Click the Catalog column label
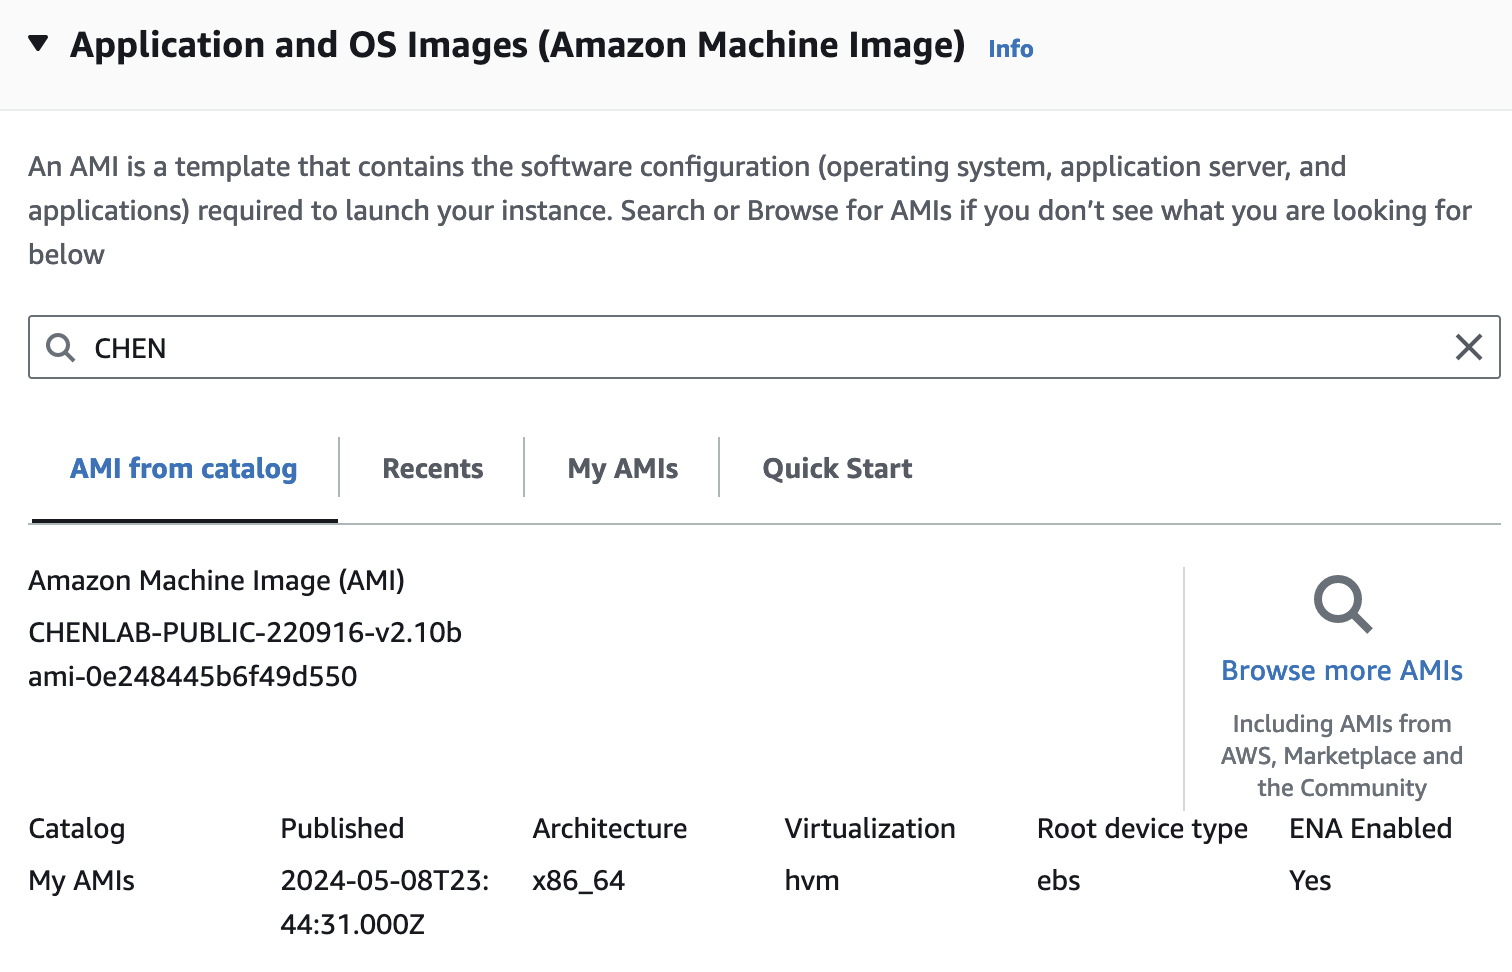Image resolution: width=1512 pixels, height=972 pixels. coord(77,828)
